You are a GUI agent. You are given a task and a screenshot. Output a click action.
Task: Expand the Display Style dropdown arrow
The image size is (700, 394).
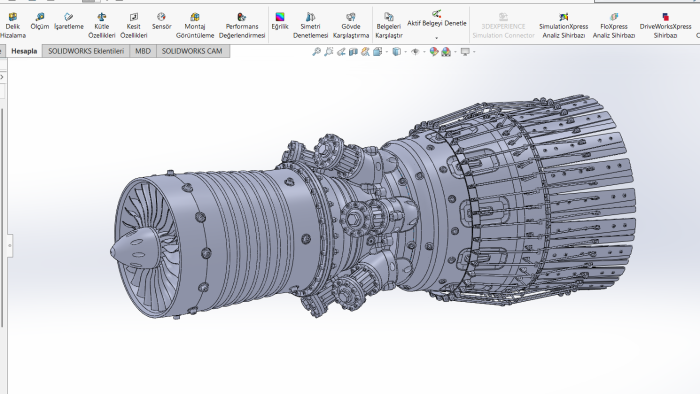405,52
